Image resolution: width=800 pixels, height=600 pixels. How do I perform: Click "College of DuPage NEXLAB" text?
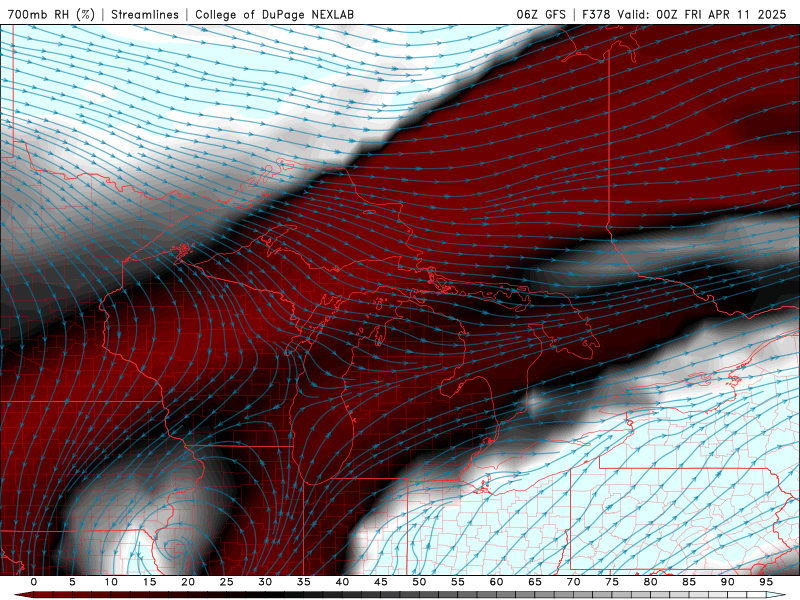click(x=274, y=14)
